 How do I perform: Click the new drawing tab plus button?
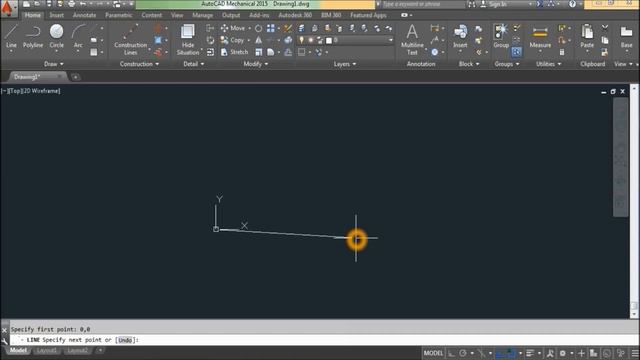click(x=76, y=77)
